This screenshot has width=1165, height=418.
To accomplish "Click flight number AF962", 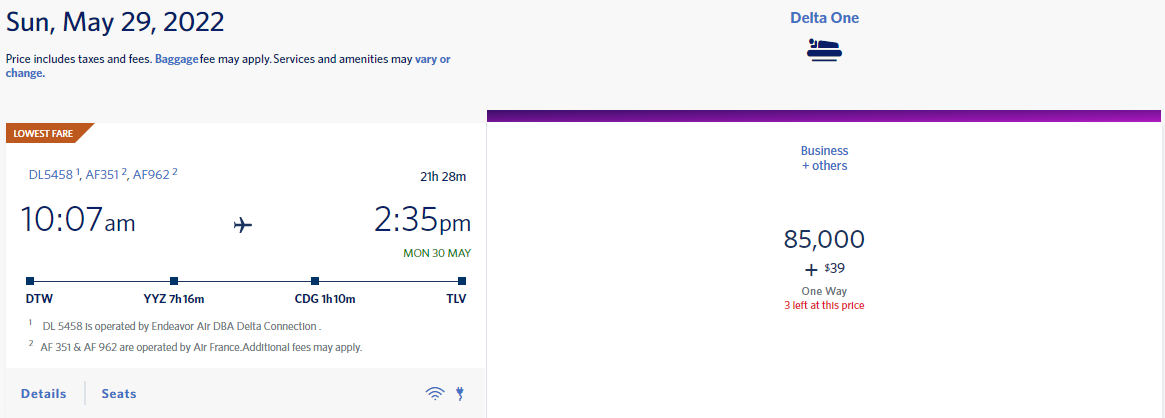I will click(x=152, y=175).
